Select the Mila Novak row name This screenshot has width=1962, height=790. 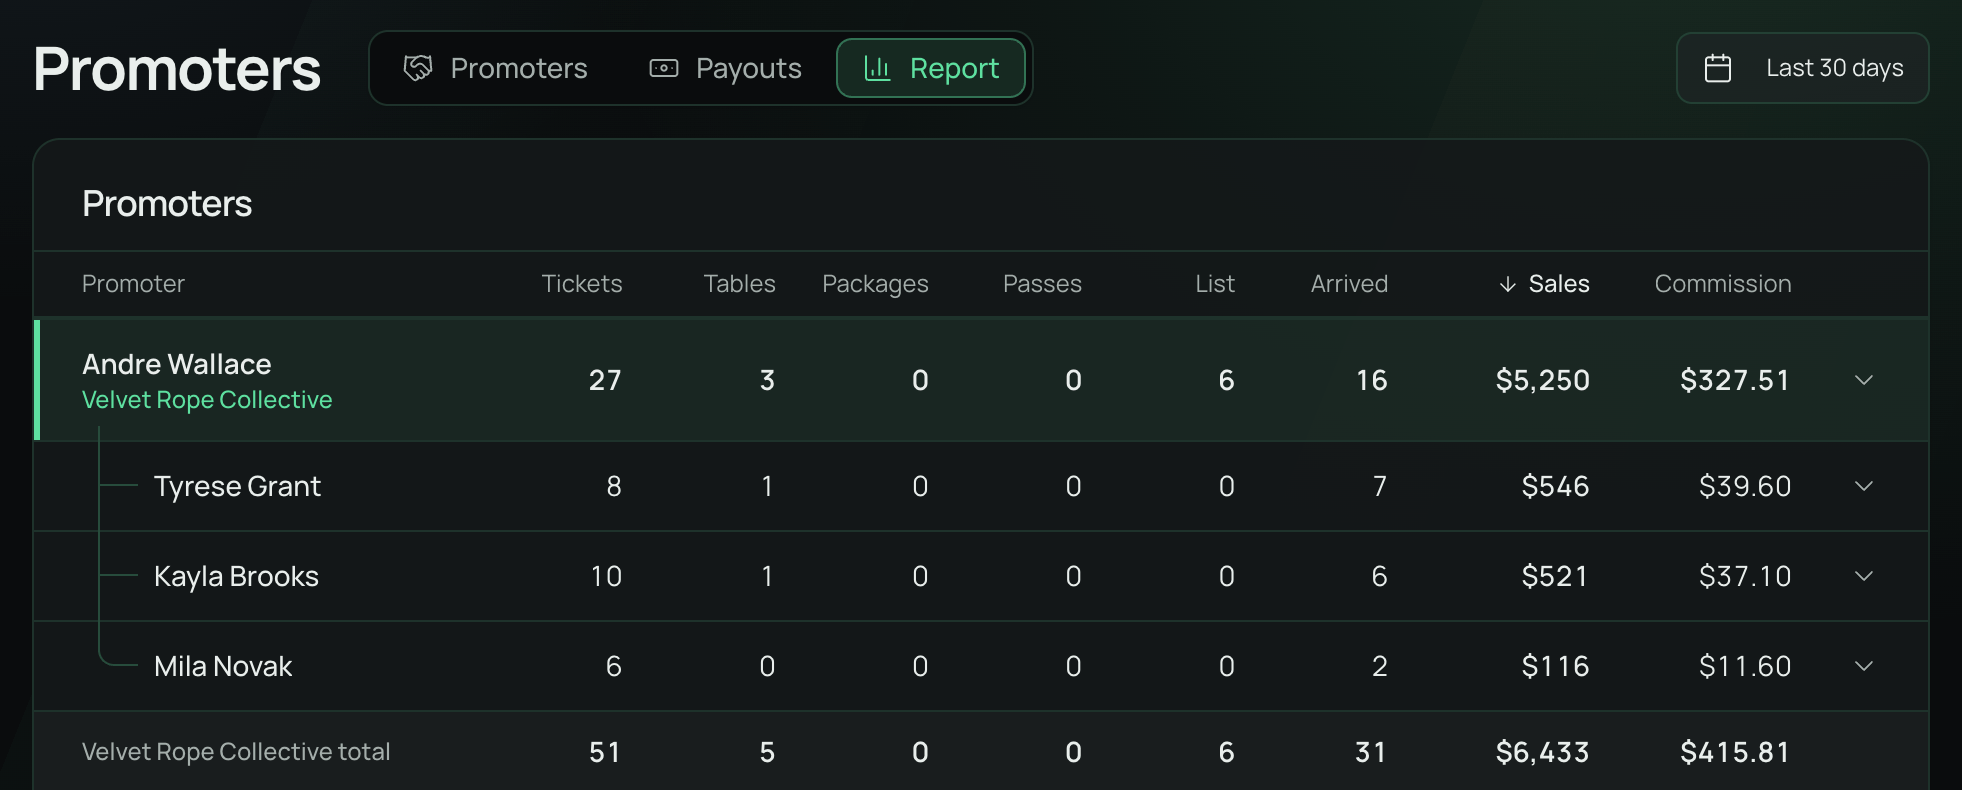tap(223, 666)
